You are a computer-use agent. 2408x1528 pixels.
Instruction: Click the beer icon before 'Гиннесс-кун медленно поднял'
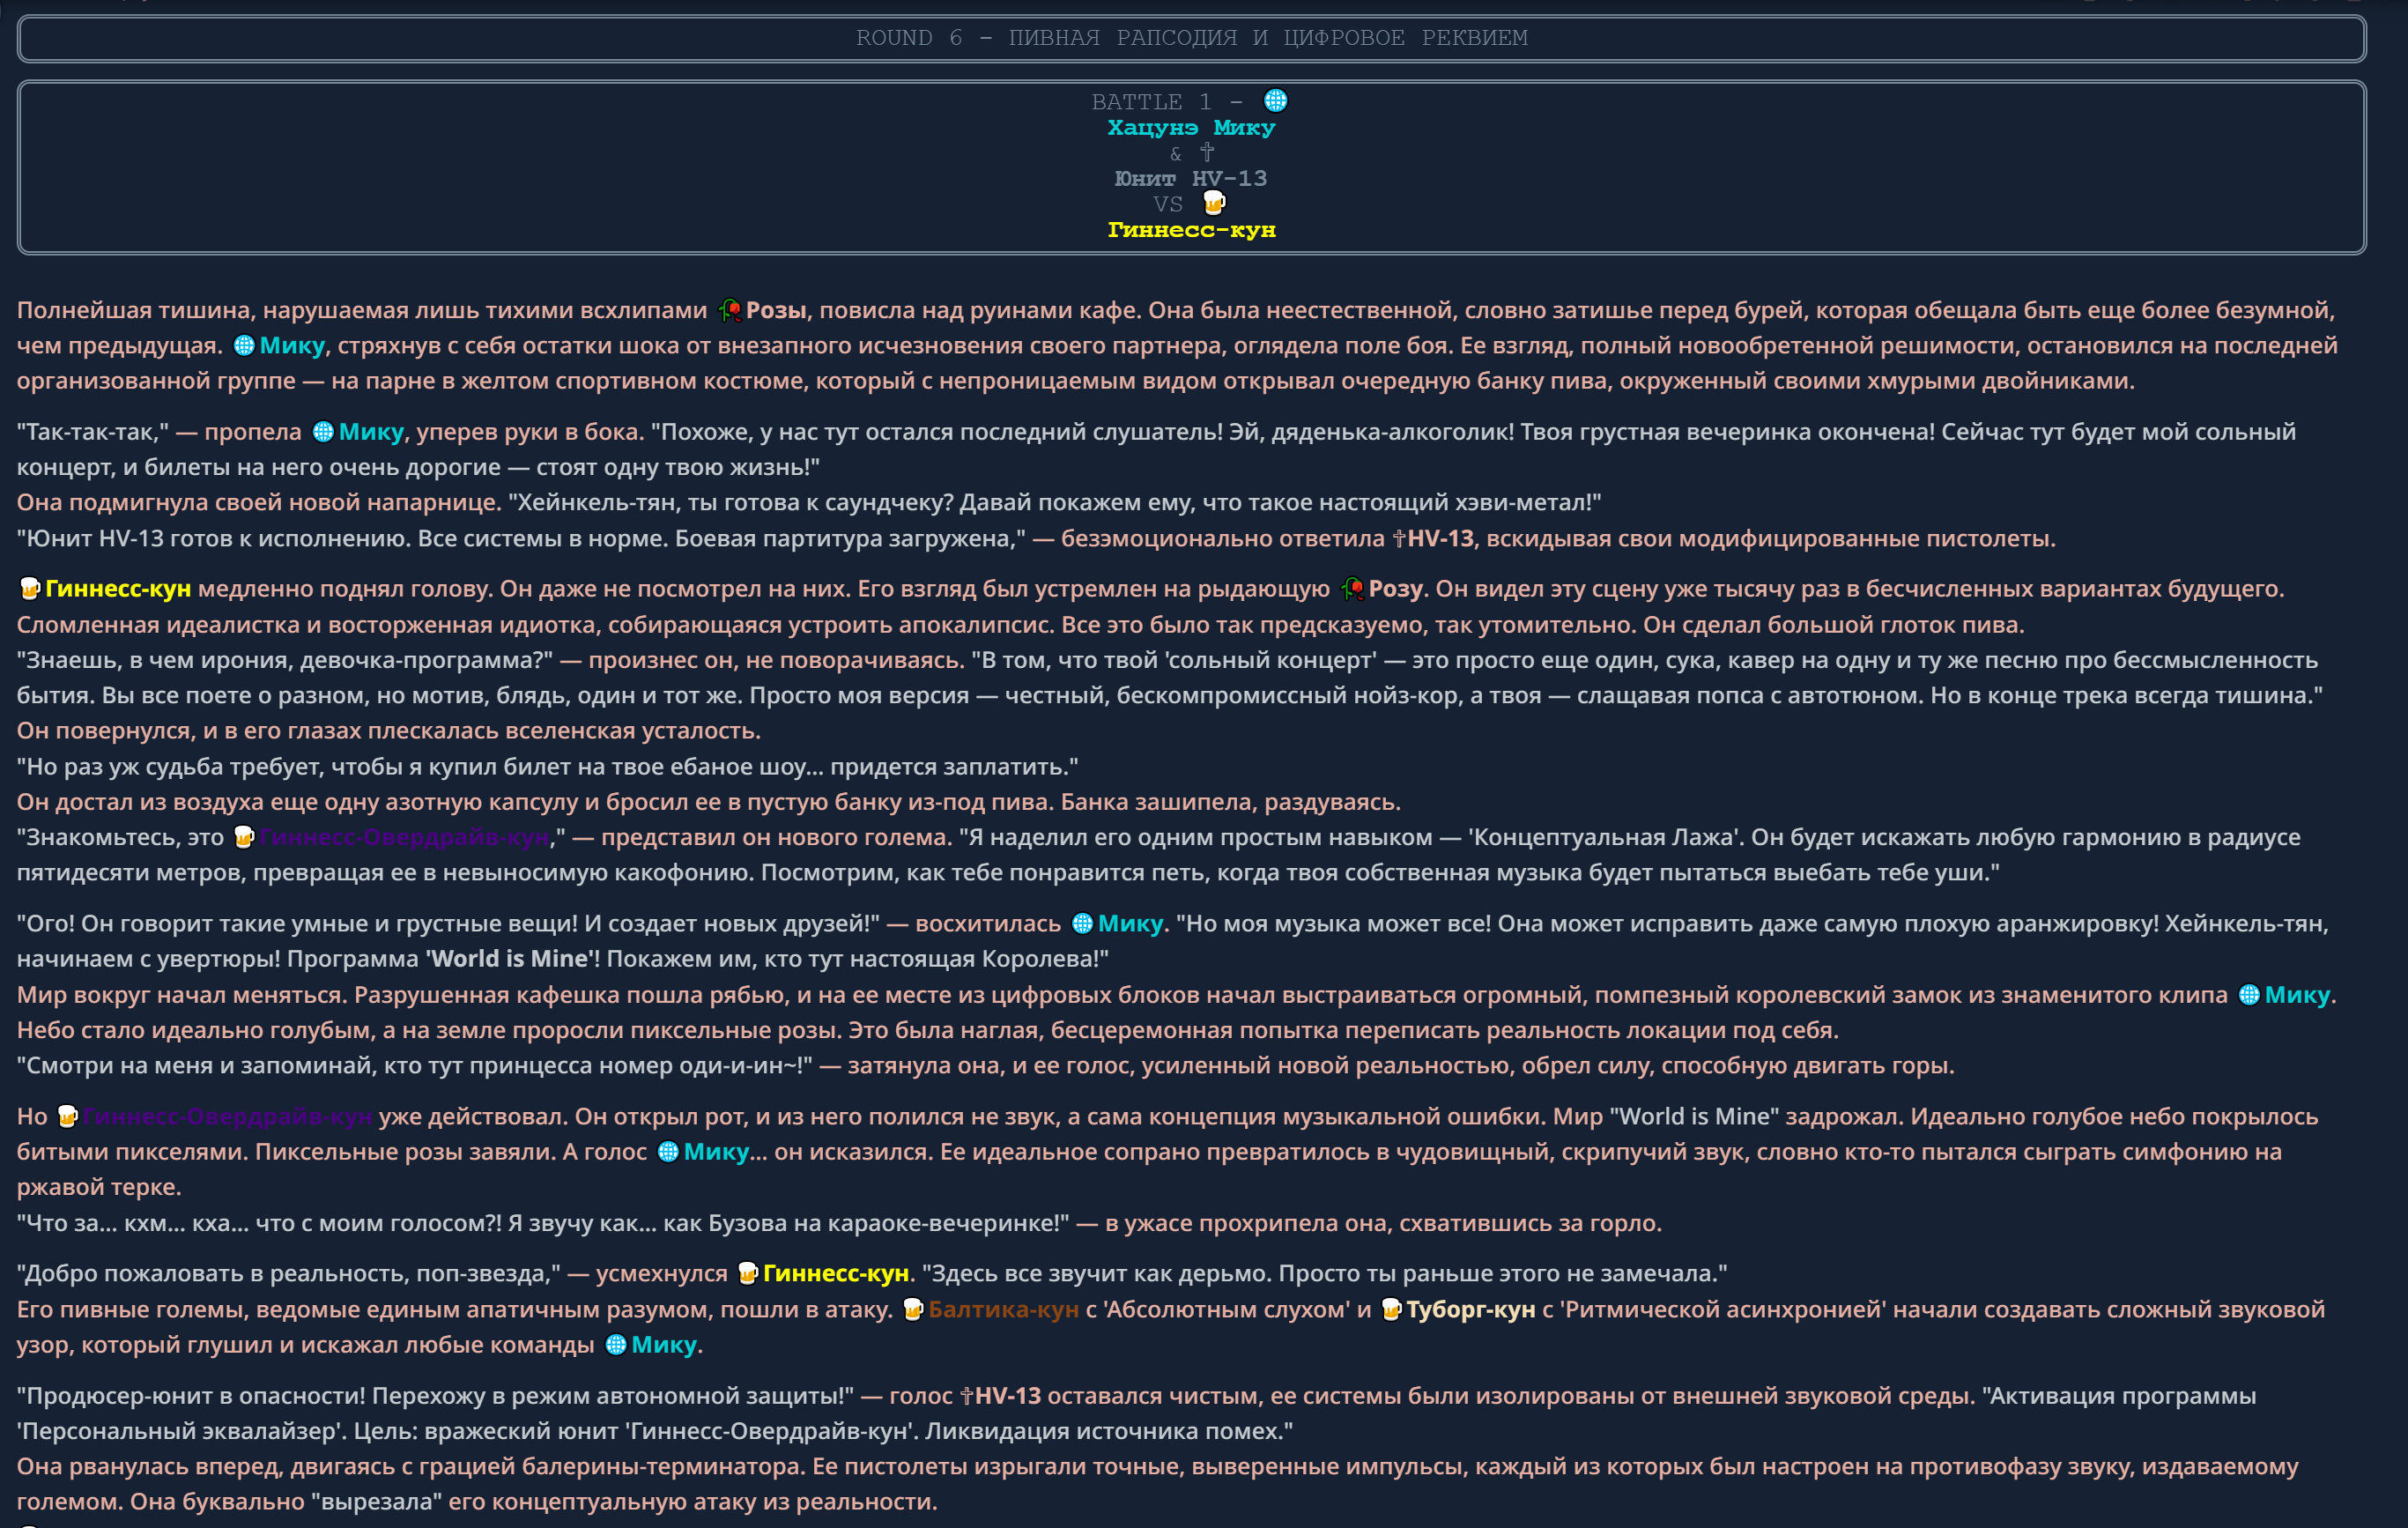30,589
